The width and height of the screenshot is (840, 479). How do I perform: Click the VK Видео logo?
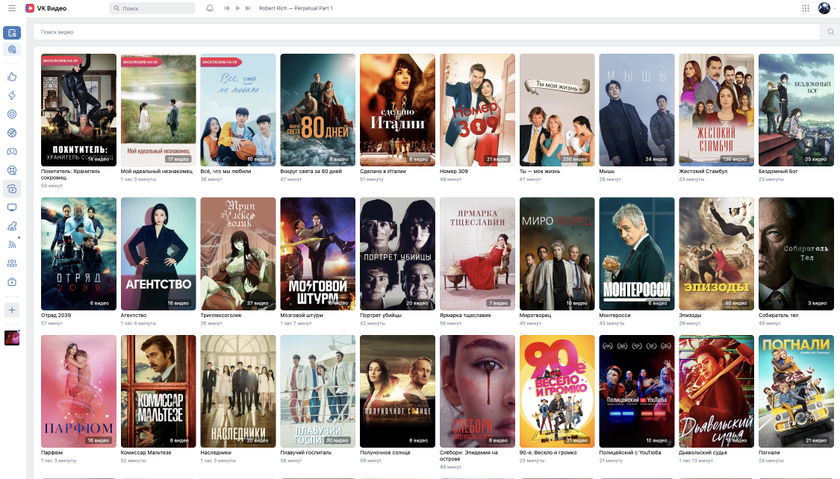(46, 8)
